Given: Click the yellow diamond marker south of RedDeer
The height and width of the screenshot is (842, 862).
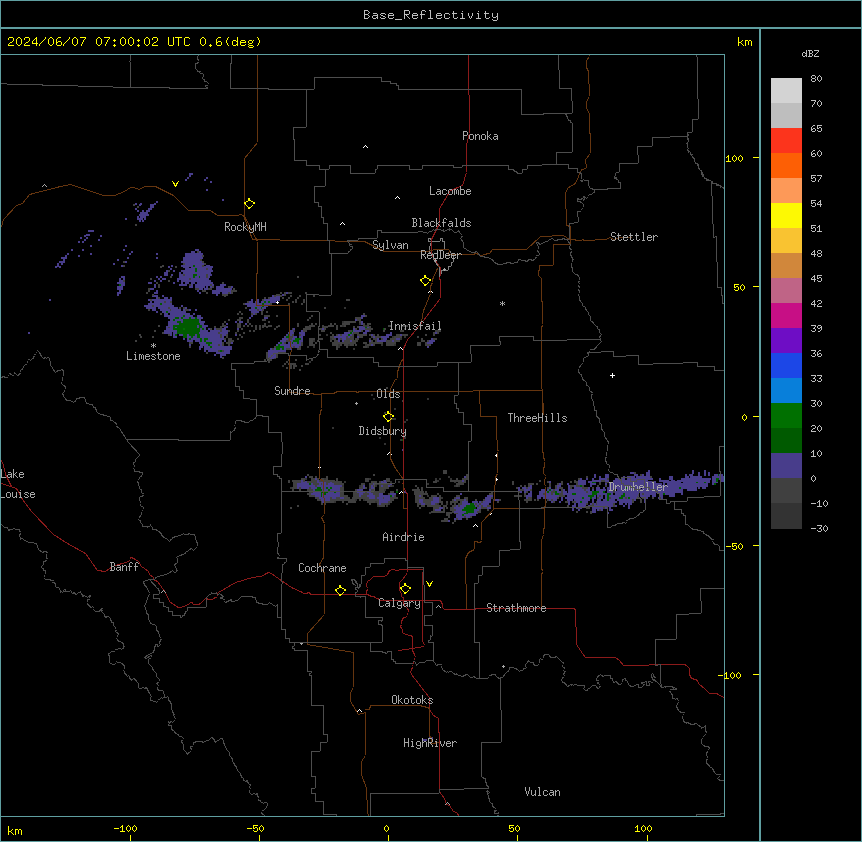Looking at the screenshot, I should tap(426, 281).
